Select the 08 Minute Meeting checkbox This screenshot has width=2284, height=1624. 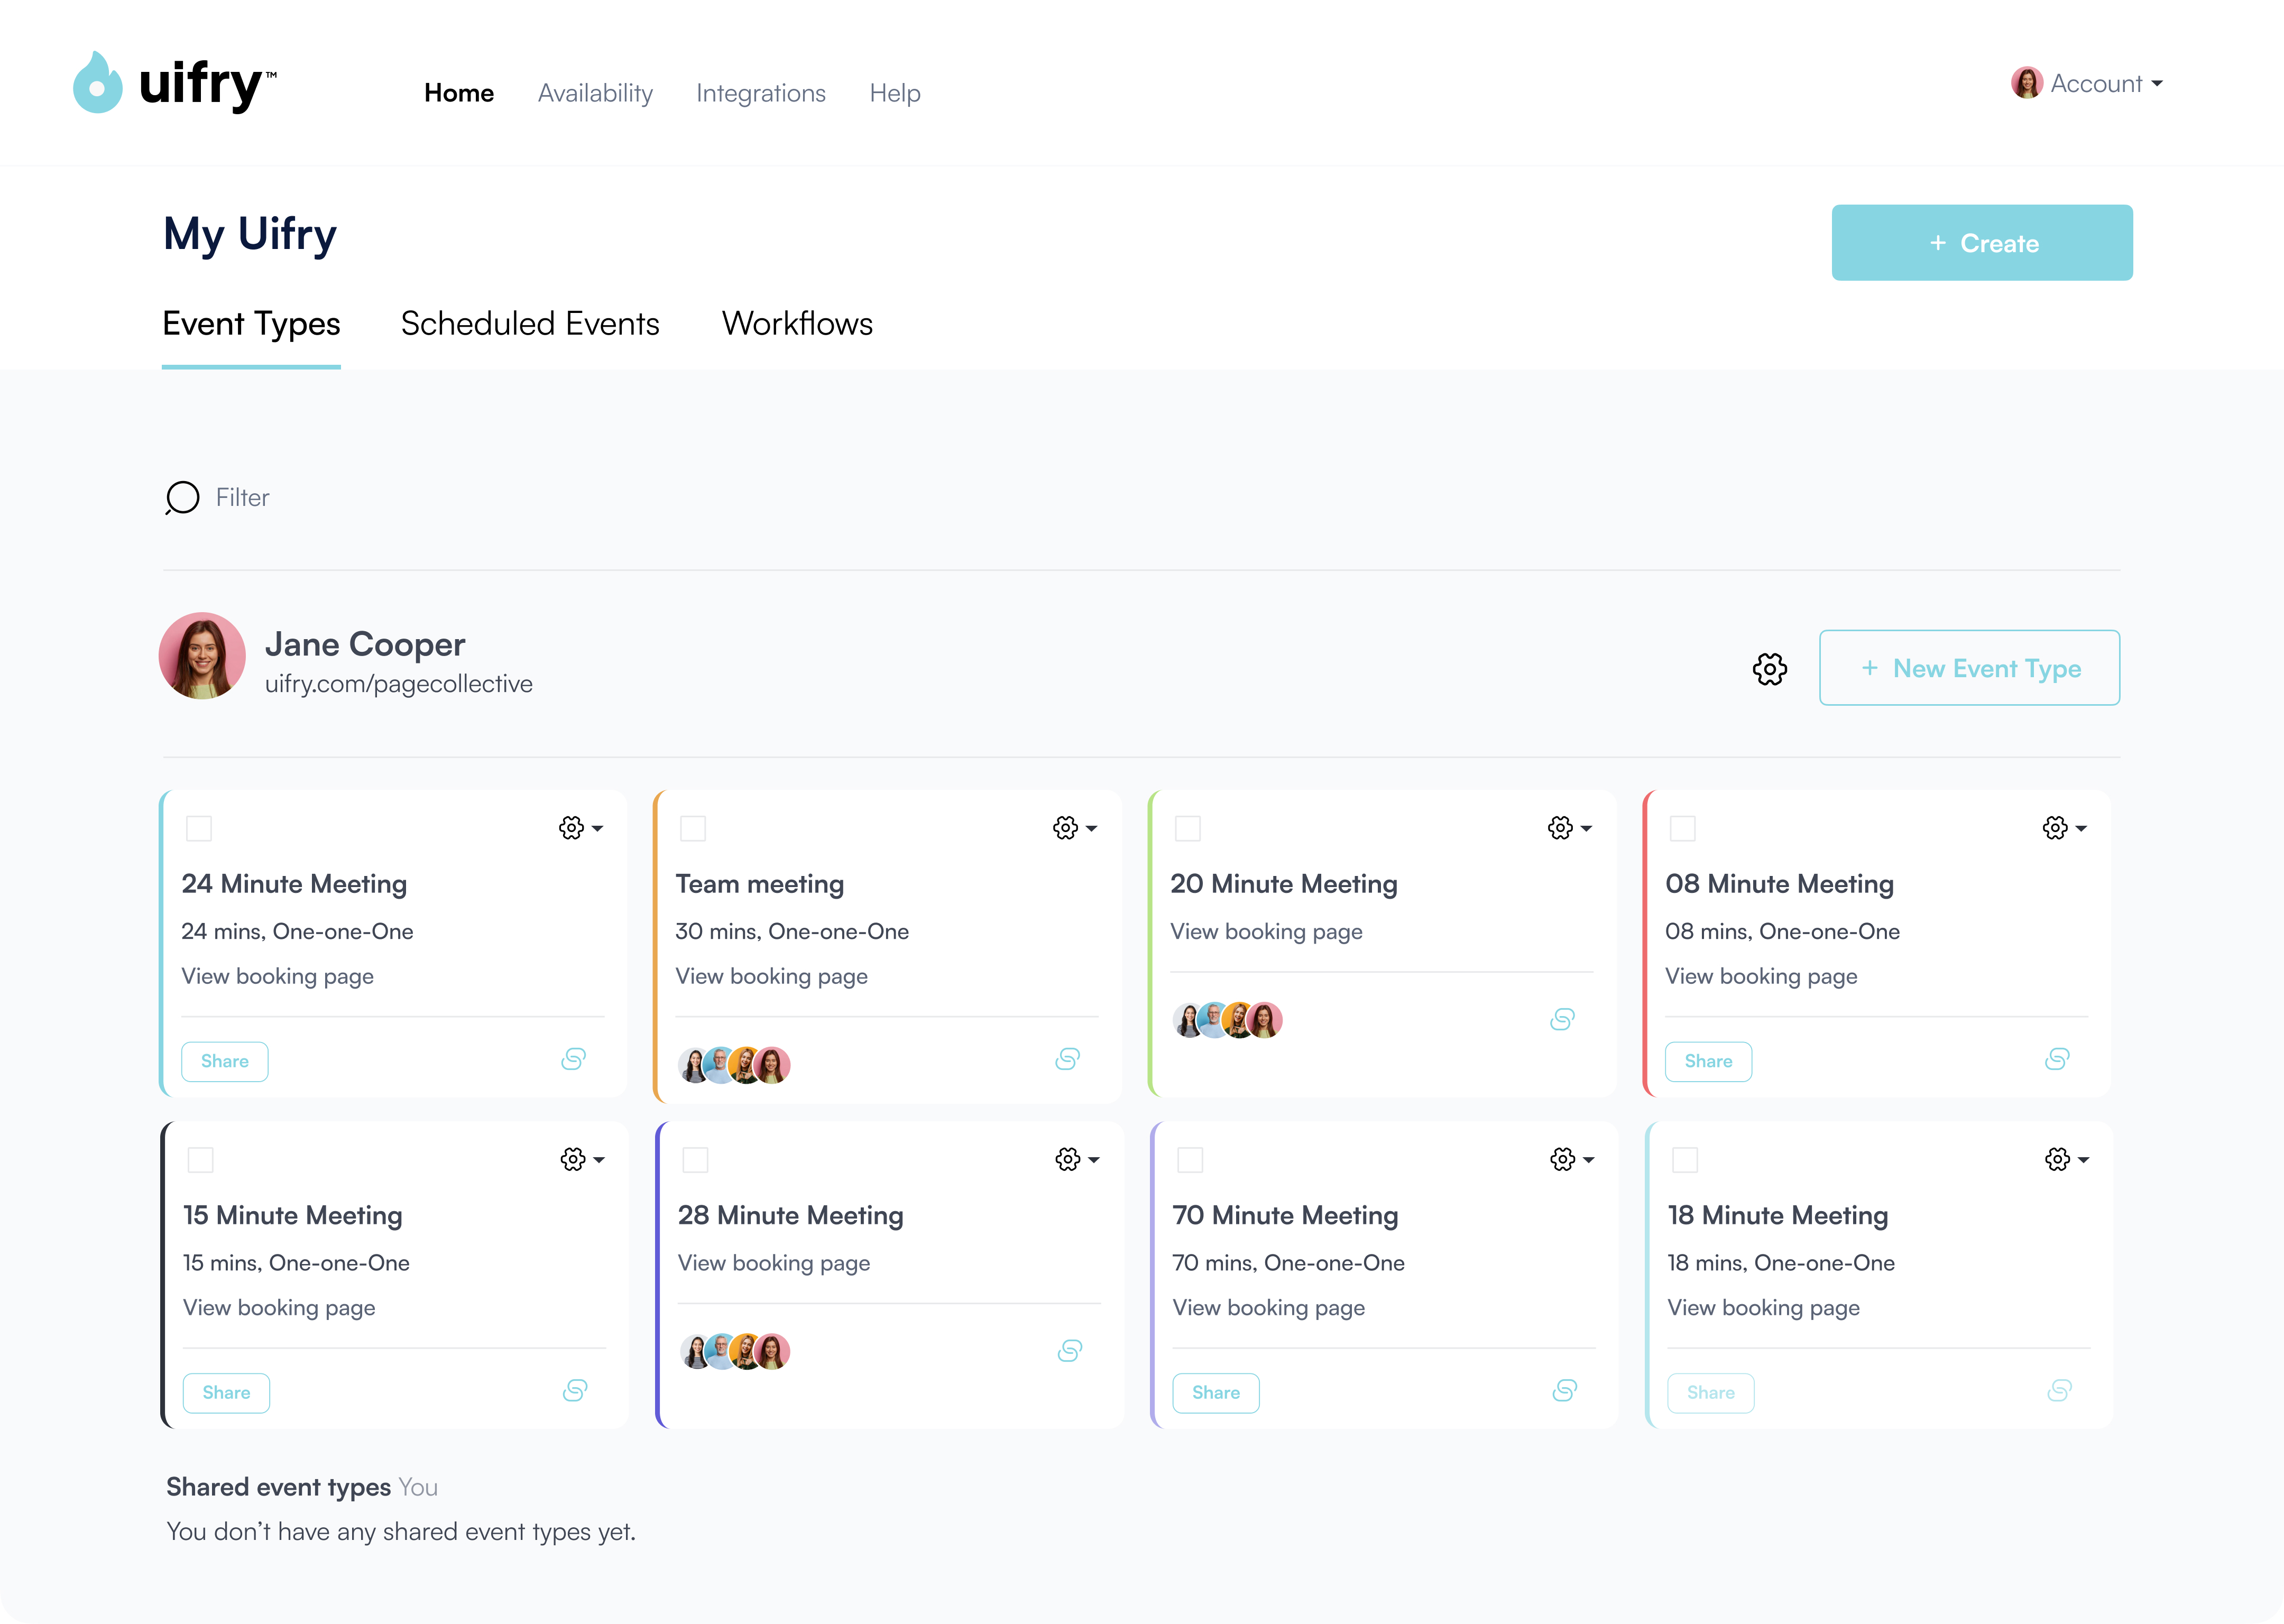(x=1683, y=828)
